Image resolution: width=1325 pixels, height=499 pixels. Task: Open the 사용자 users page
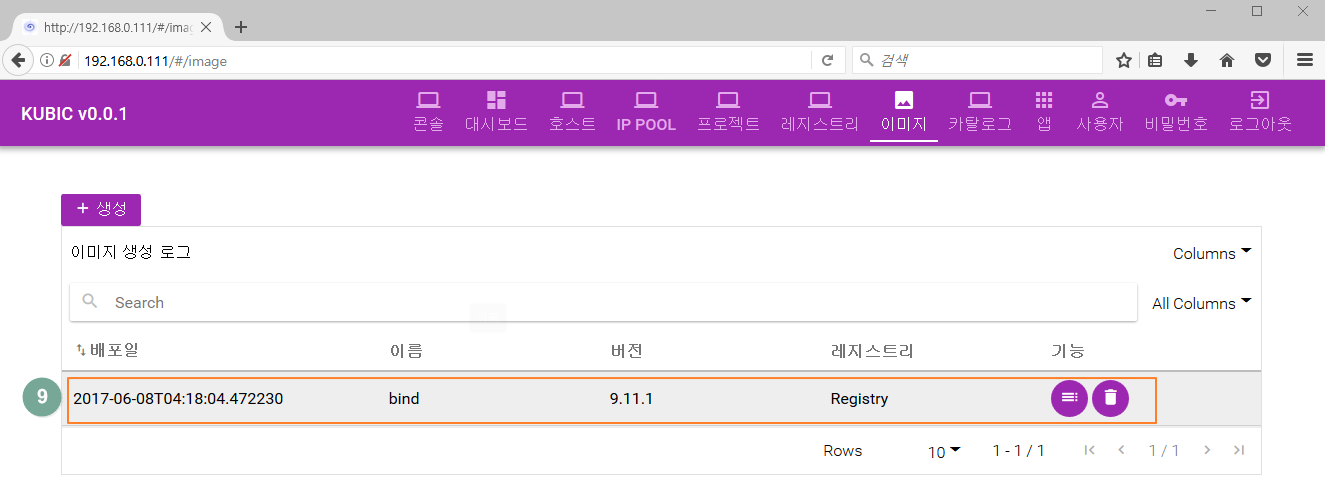coord(1099,111)
